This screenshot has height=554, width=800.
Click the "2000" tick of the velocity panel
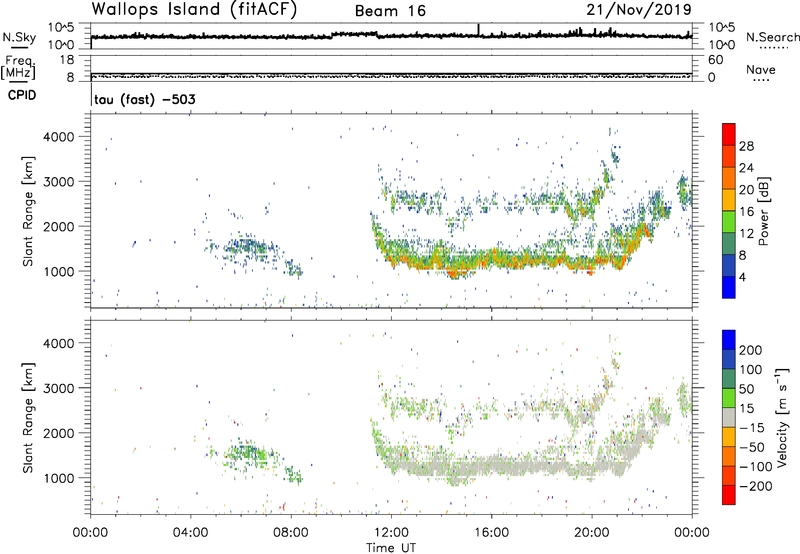pyautogui.click(x=59, y=433)
